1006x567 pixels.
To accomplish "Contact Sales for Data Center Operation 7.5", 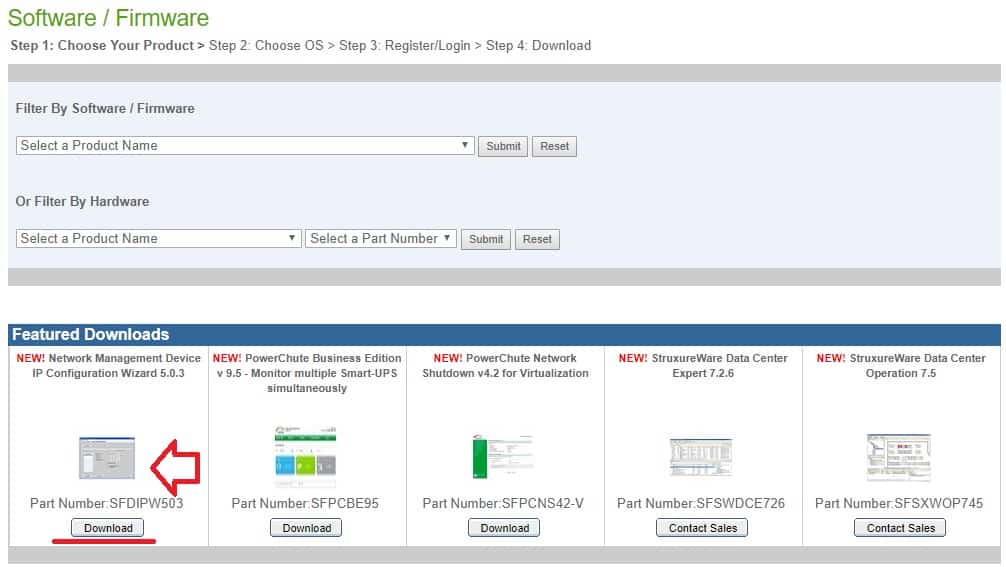I will [900, 528].
